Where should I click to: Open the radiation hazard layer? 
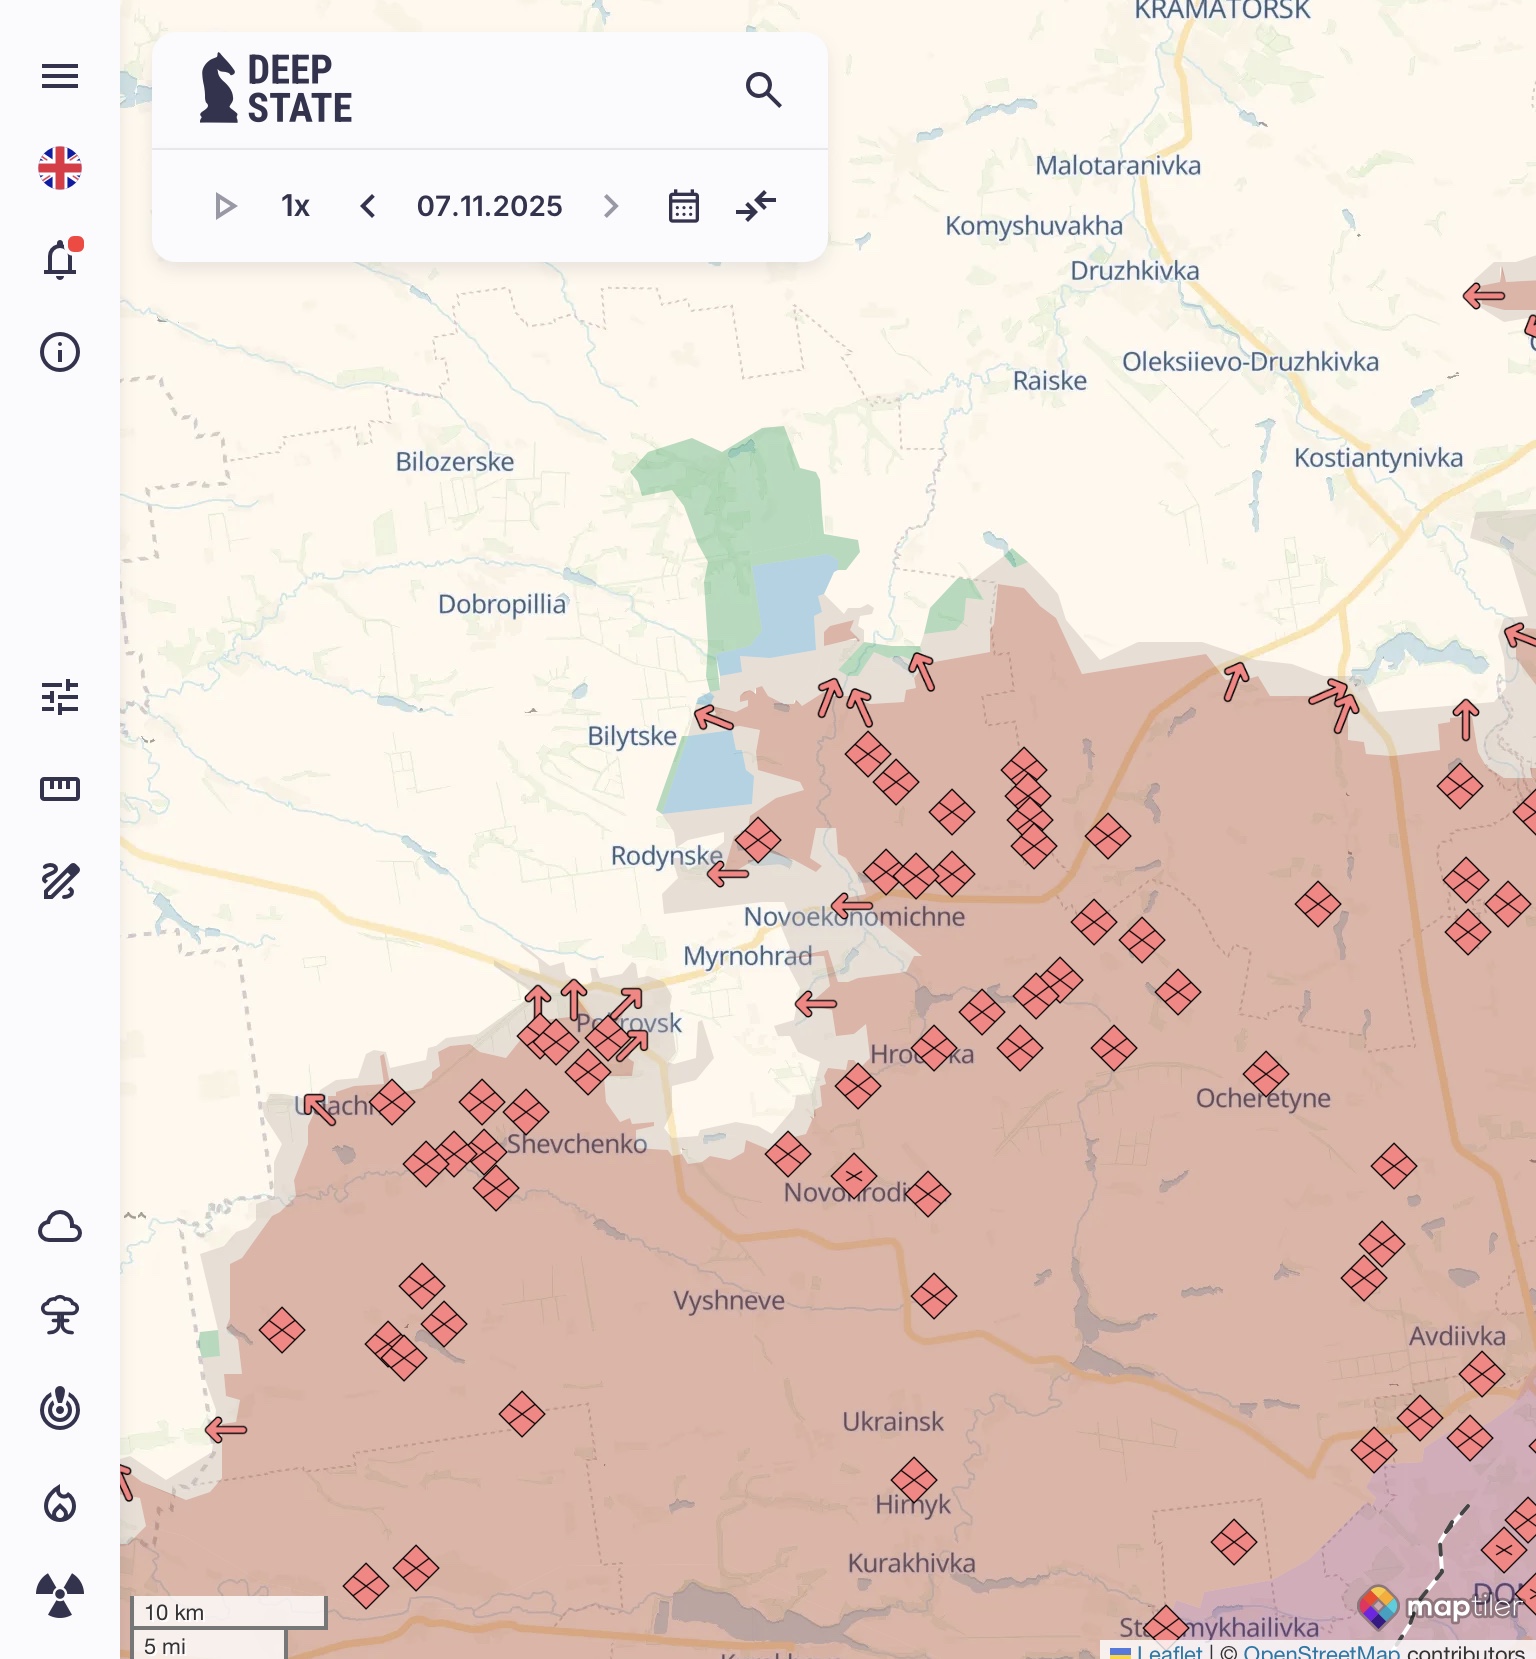(x=60, y=1595)
